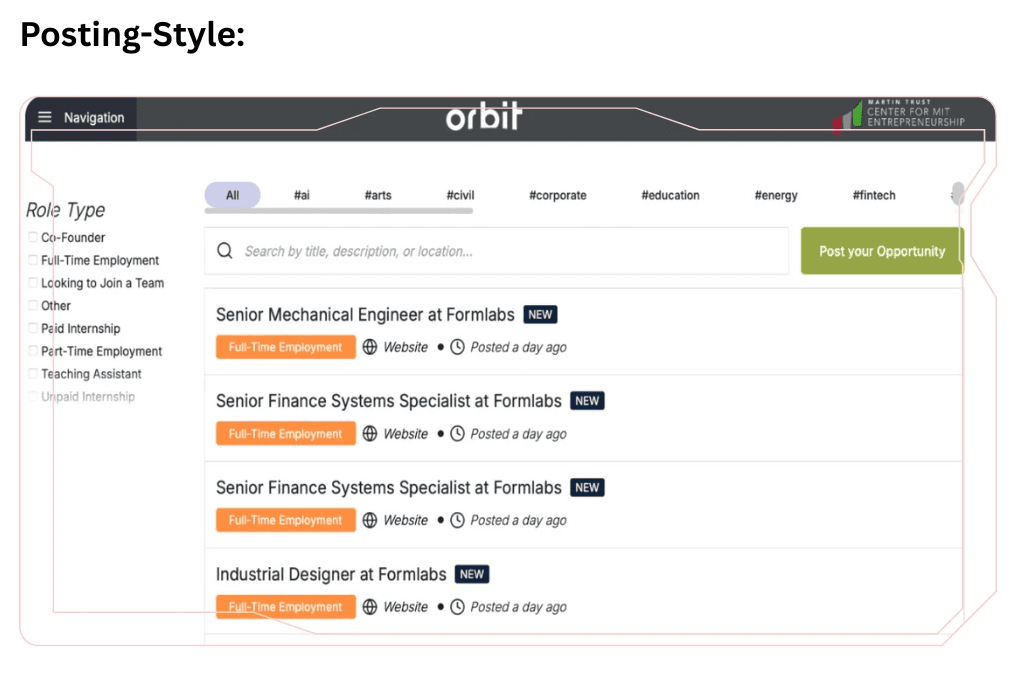The height and width of the screenshot is (686, 1017).
Task: Click 'Posted a day ago' on Mechanical Engineer
Action: click(518, 348)
